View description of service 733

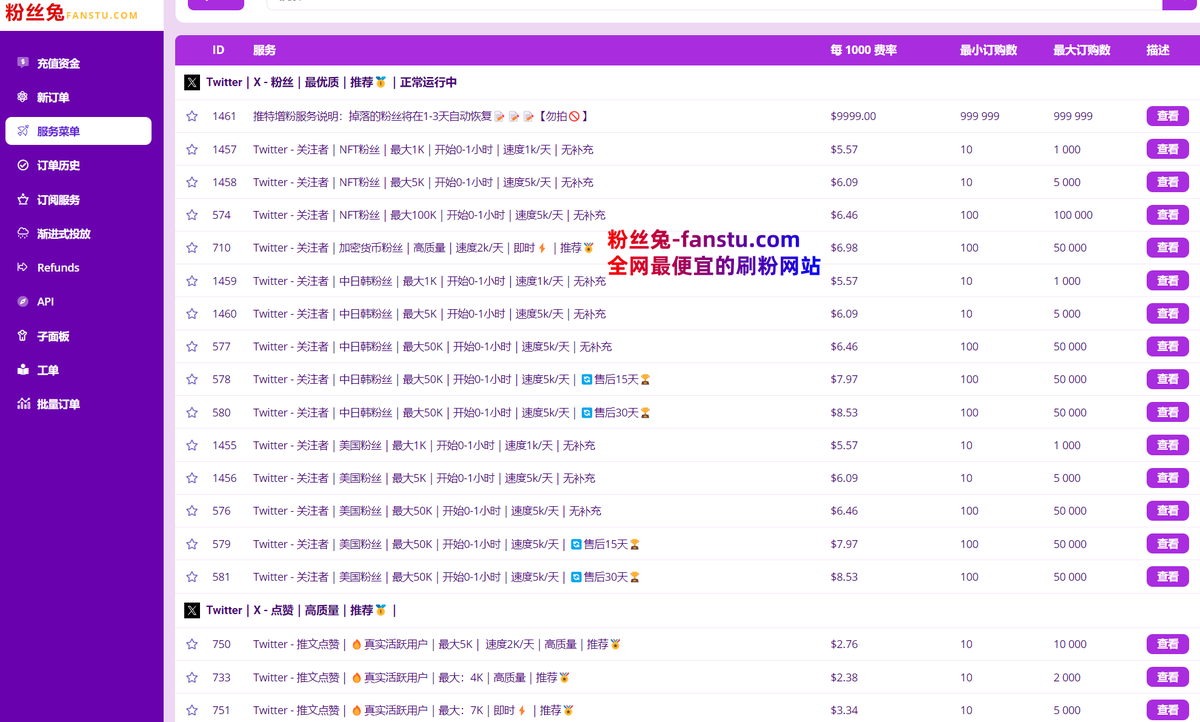pyautogui.click(x=1167, y=677)
